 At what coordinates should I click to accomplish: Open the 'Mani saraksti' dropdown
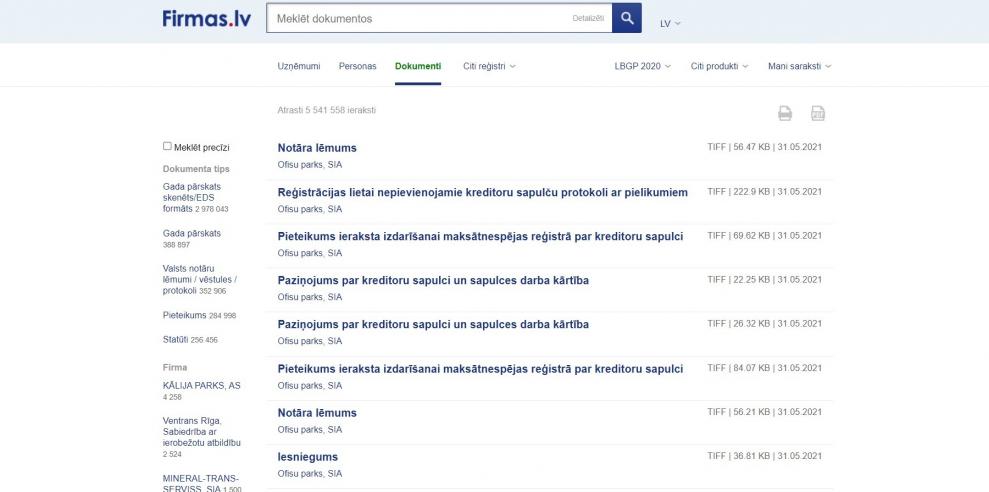point(799,66)
